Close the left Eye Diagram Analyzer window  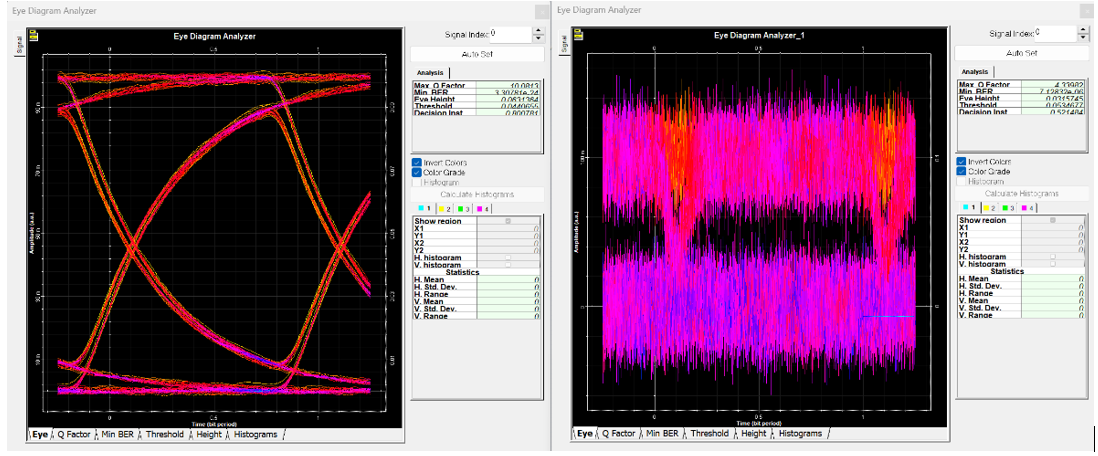541,11
